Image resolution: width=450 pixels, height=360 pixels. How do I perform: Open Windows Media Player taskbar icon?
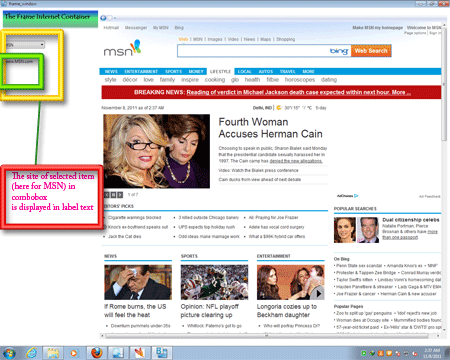[74, 353]
